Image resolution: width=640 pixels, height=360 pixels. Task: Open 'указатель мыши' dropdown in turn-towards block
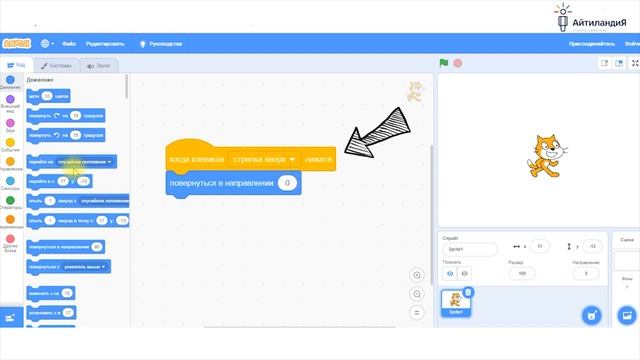point(84,267)
